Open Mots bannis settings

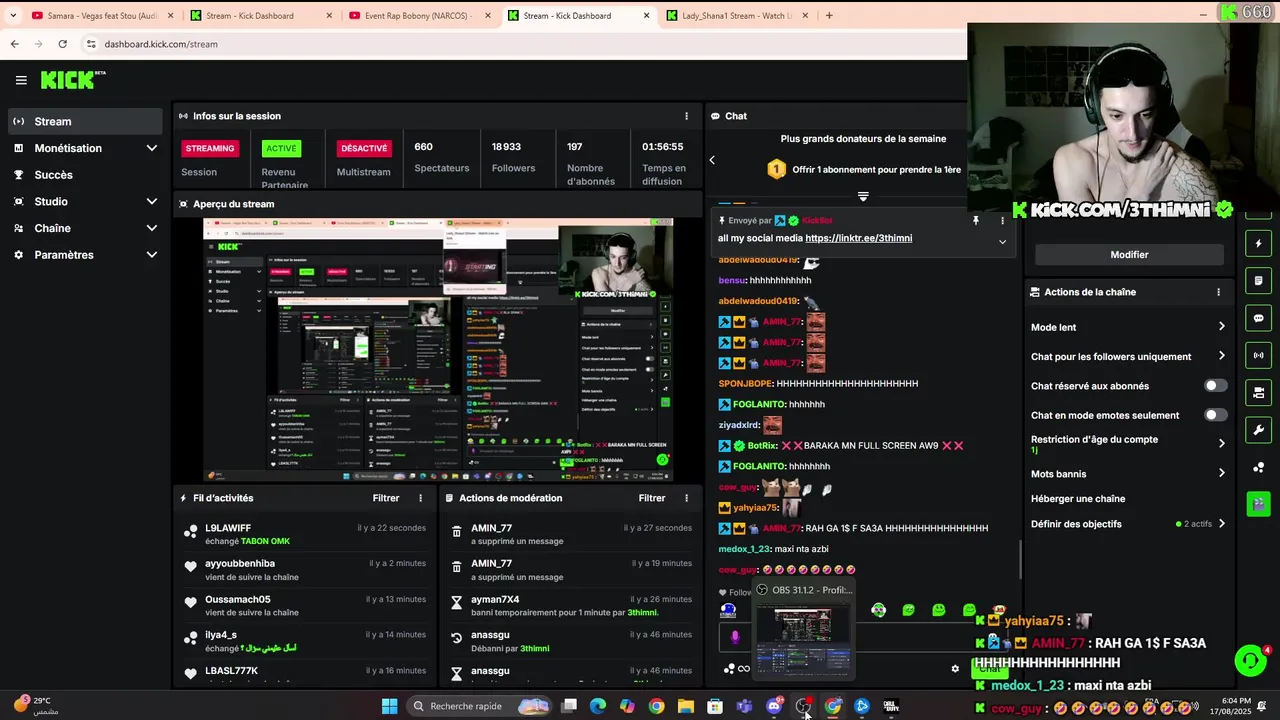[x=1128, y=474]
